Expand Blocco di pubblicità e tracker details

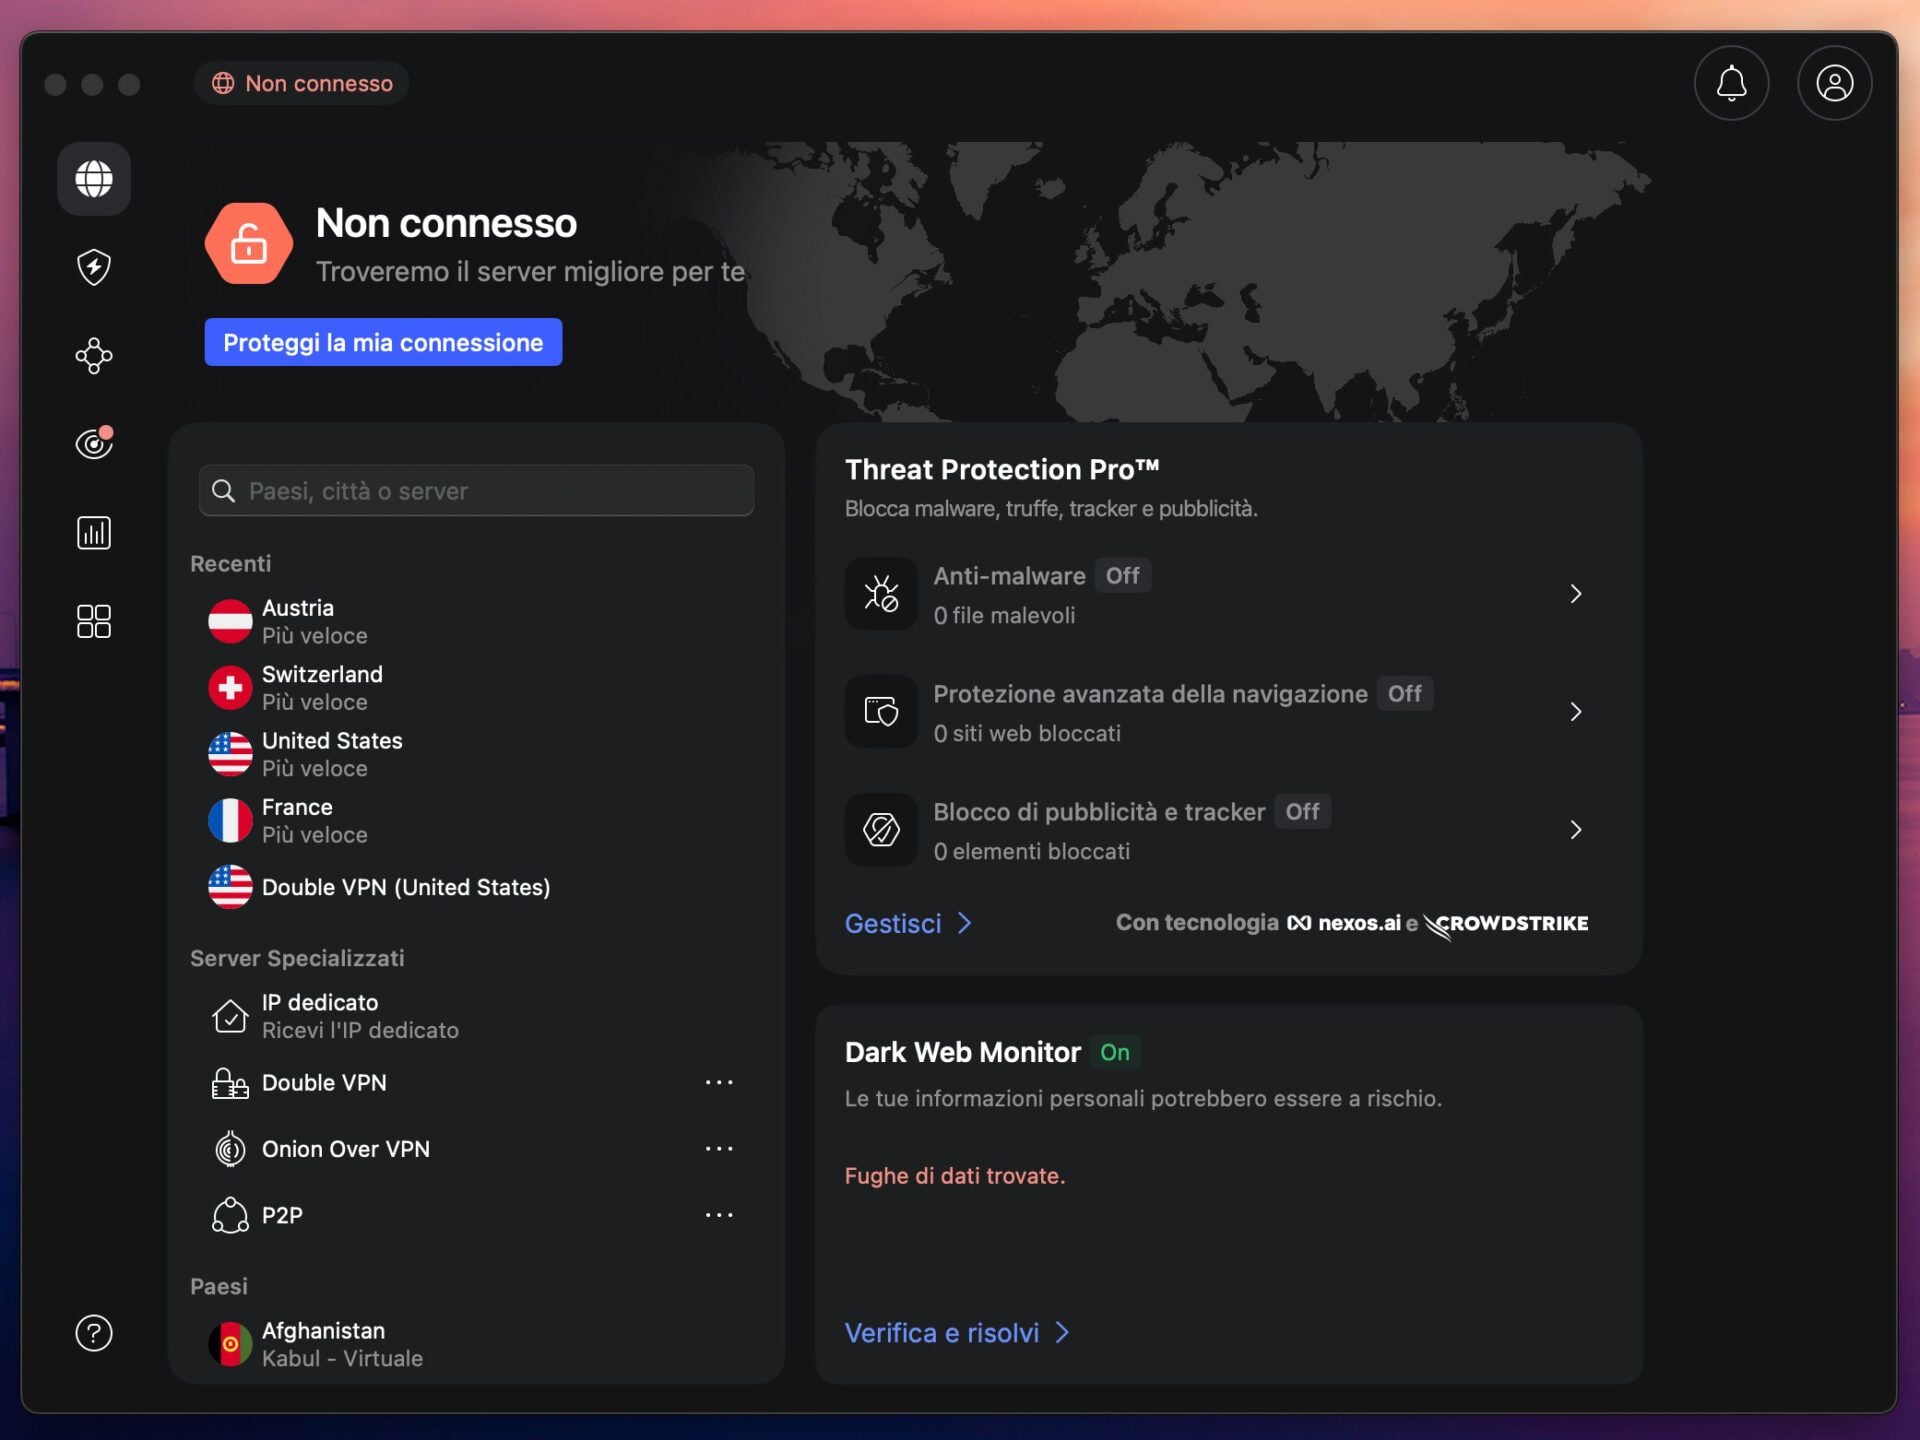click(1576, 830)
